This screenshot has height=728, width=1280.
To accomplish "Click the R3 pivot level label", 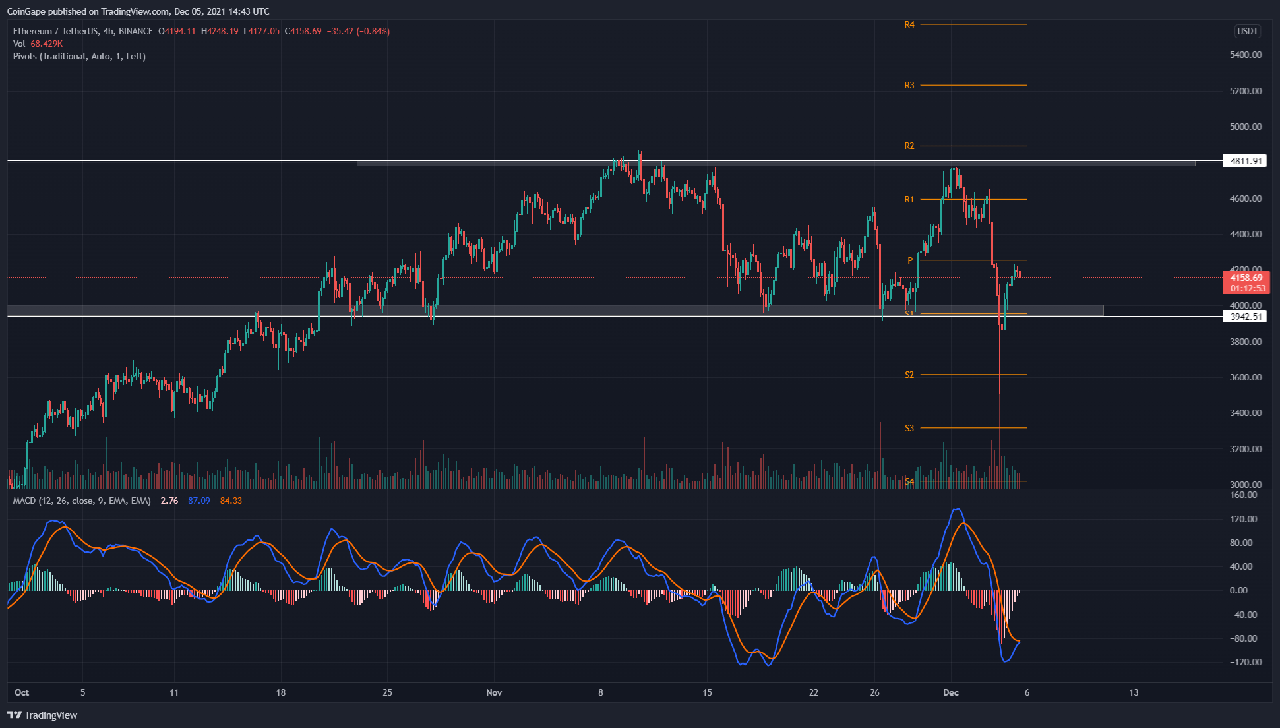I will (909, 86).
